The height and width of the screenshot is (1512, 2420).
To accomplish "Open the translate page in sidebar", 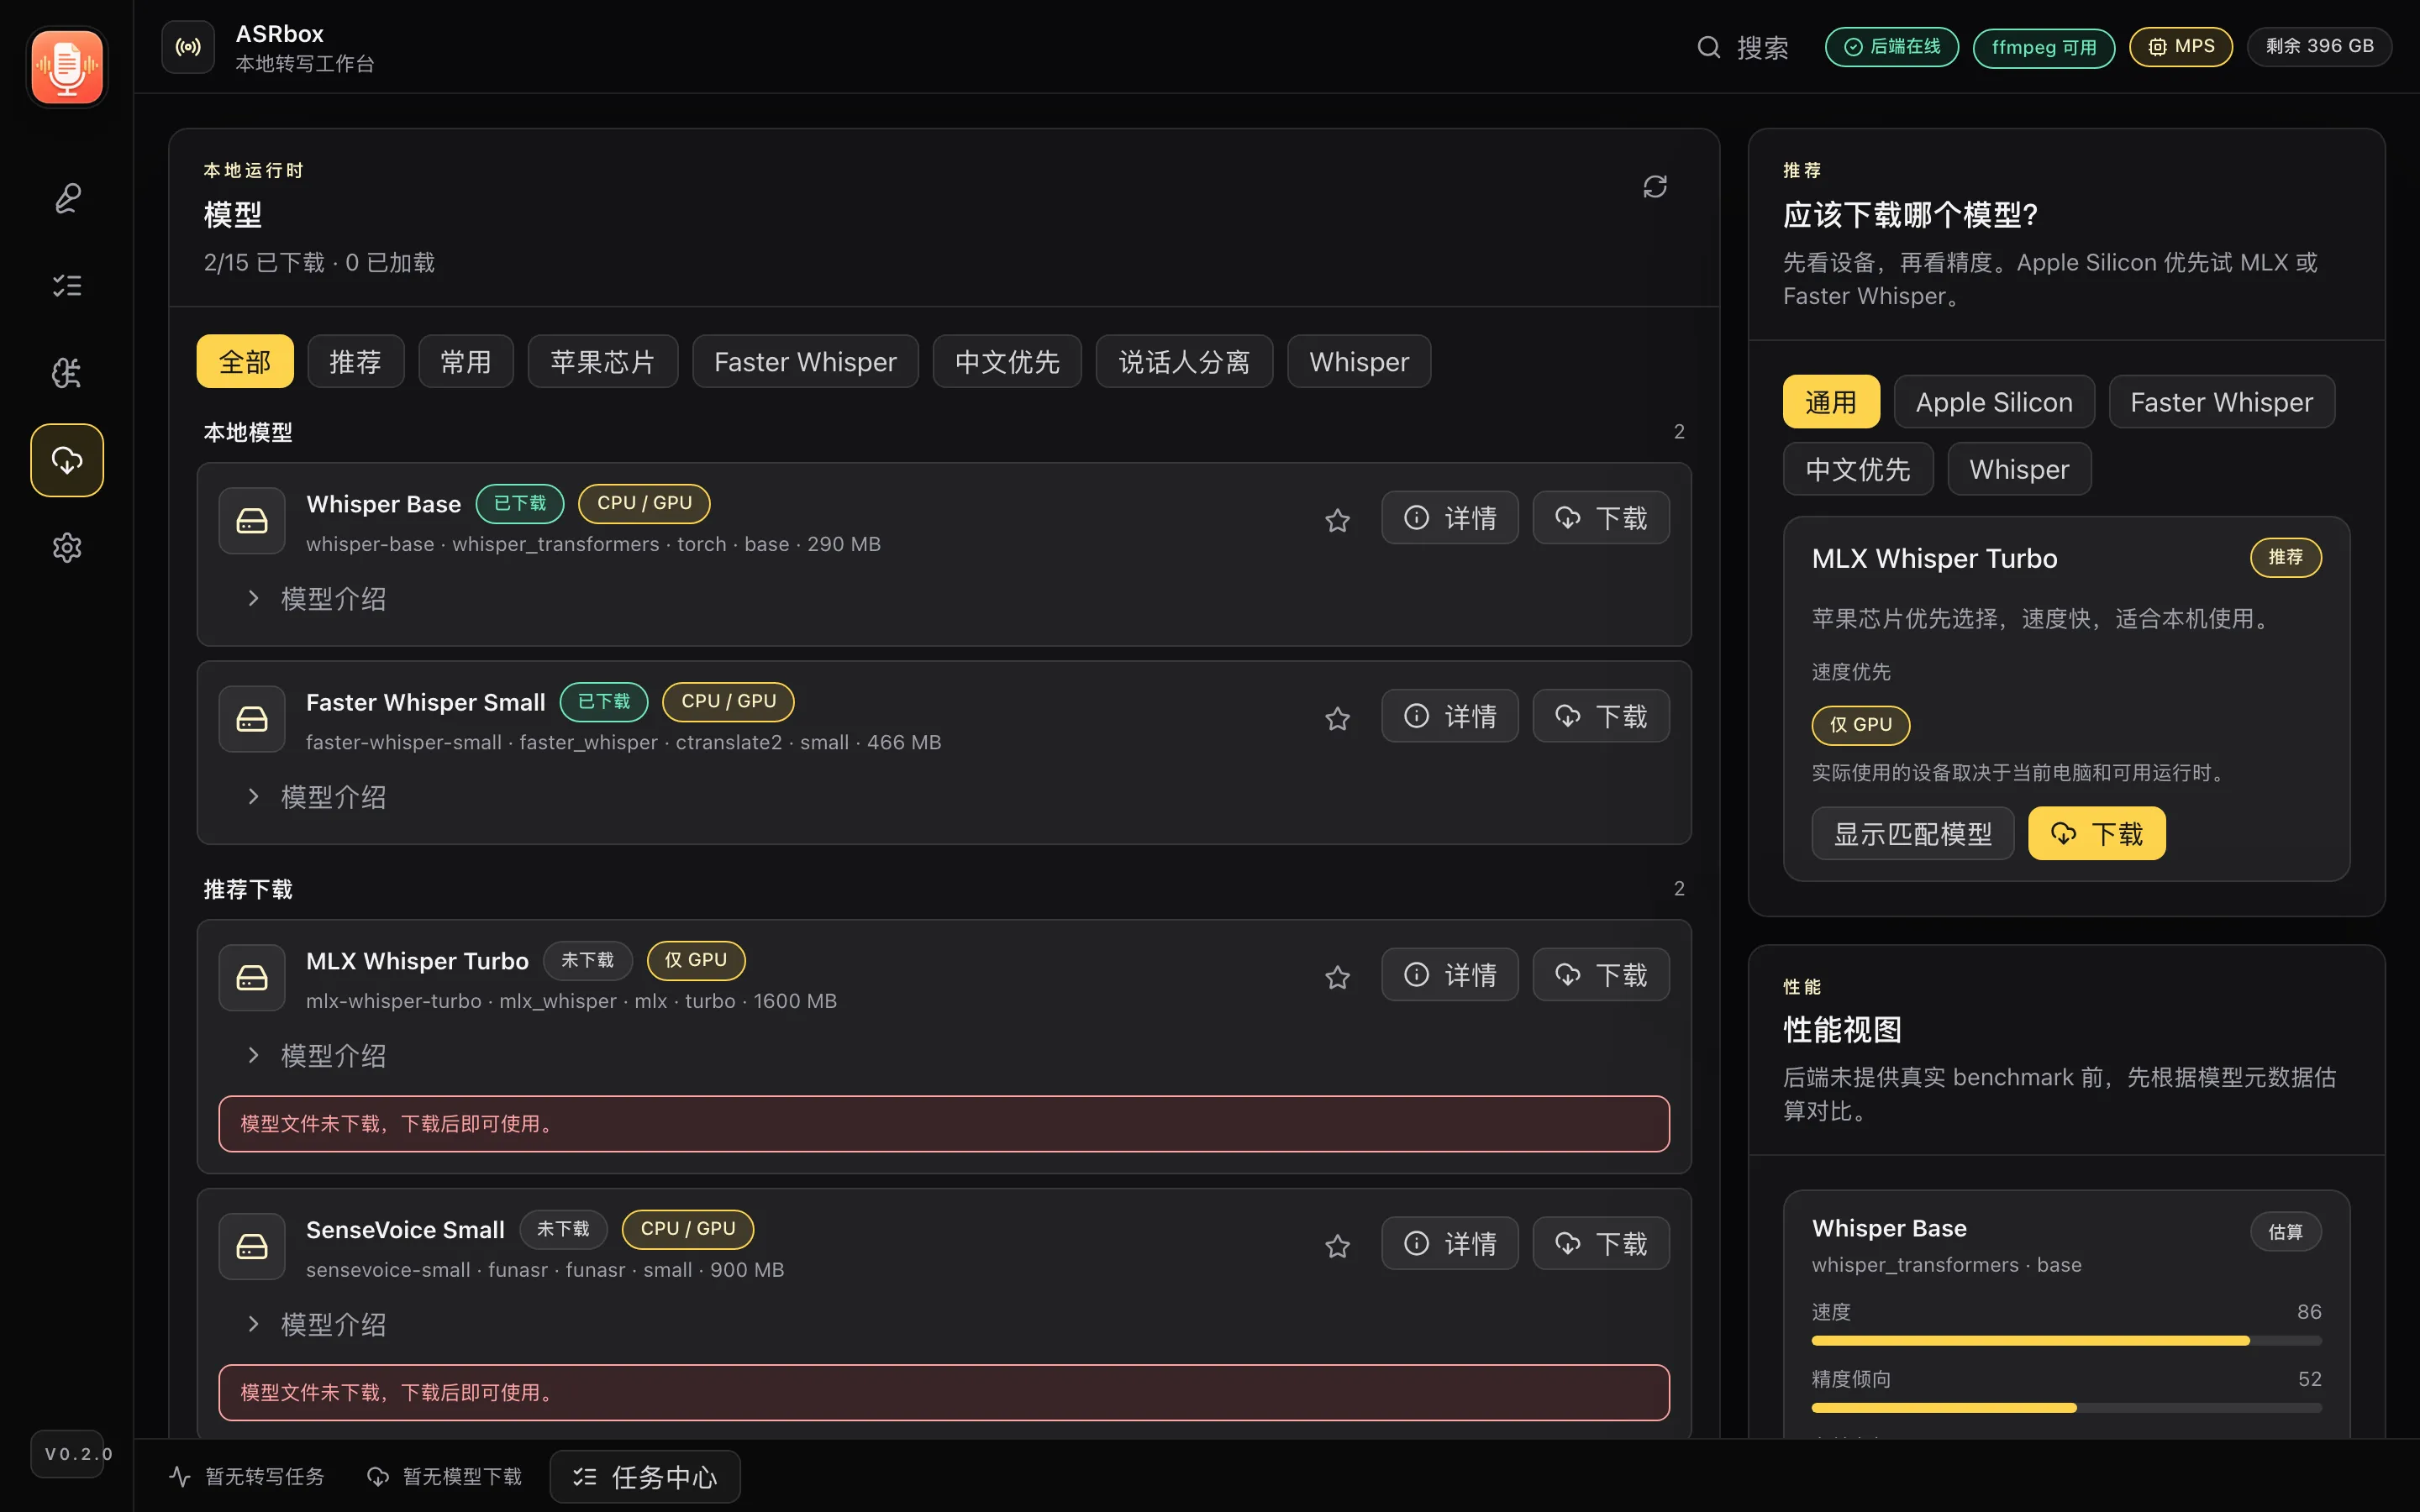I will 67,373.
